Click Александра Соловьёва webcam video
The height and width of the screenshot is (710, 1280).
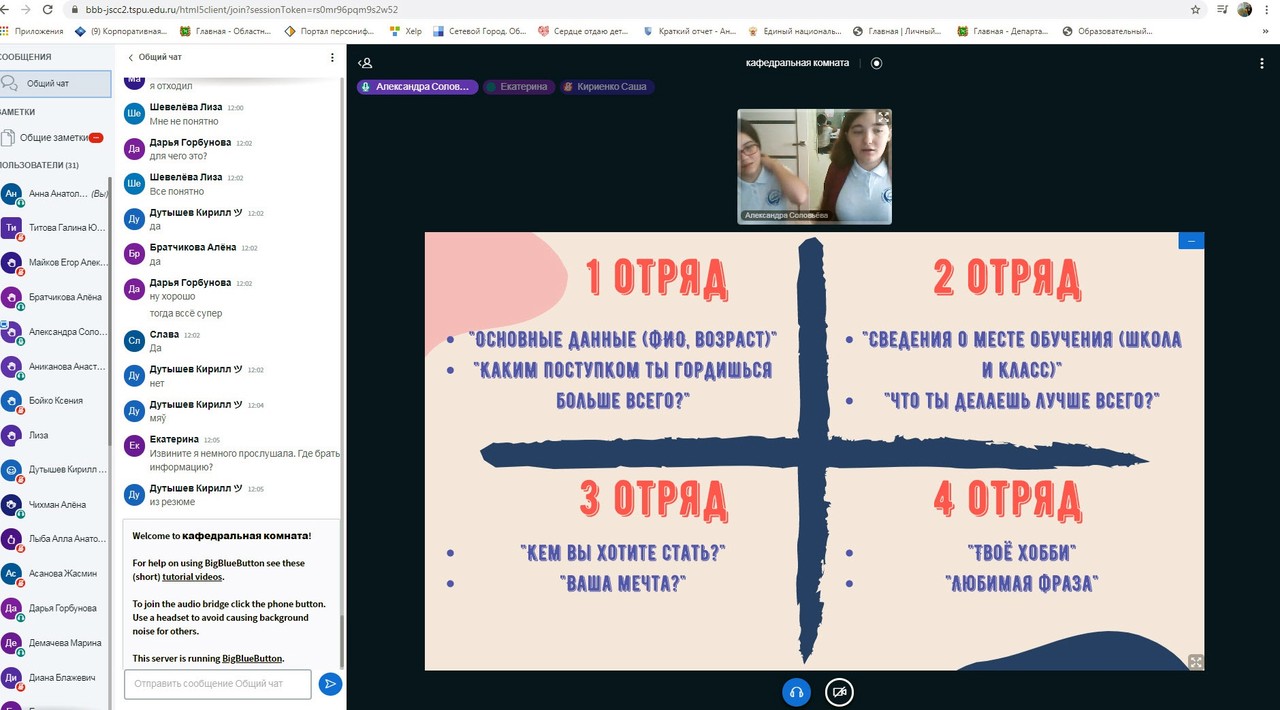(814, 166)
